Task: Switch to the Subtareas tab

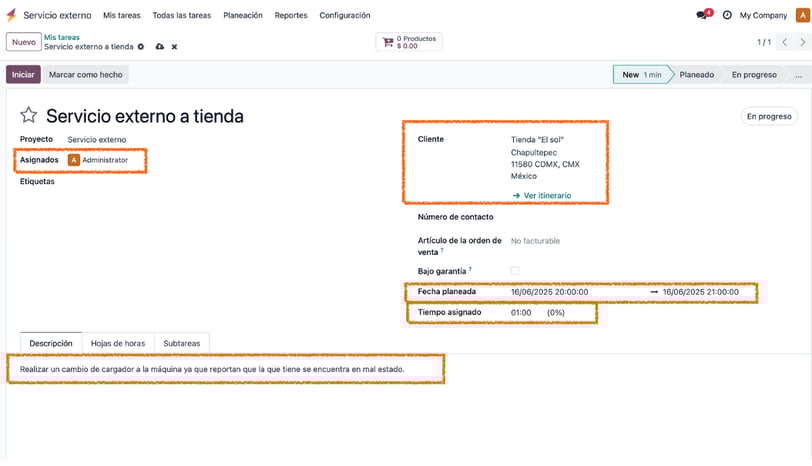Action: click(x=182, y=343)
